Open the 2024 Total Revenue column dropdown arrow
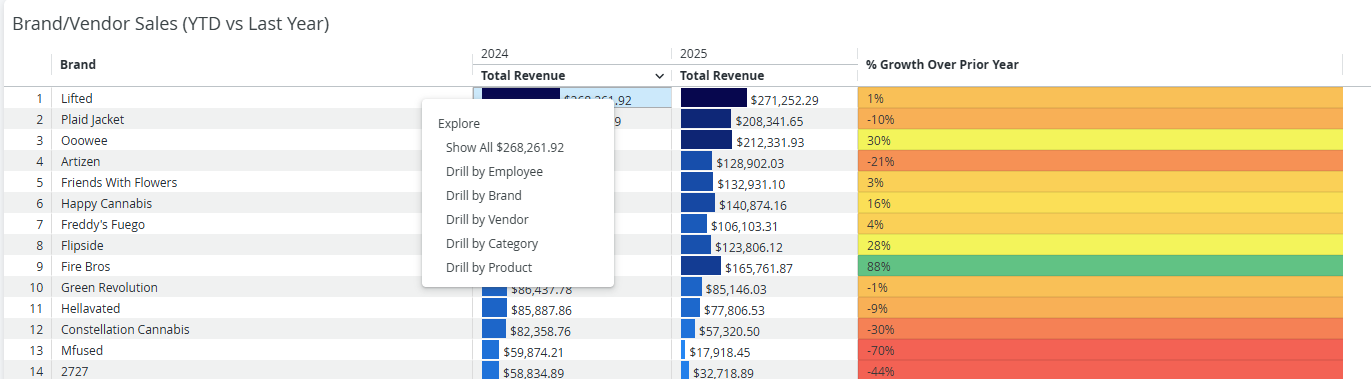Screen dimensions: 1371x379 point(659,76)
